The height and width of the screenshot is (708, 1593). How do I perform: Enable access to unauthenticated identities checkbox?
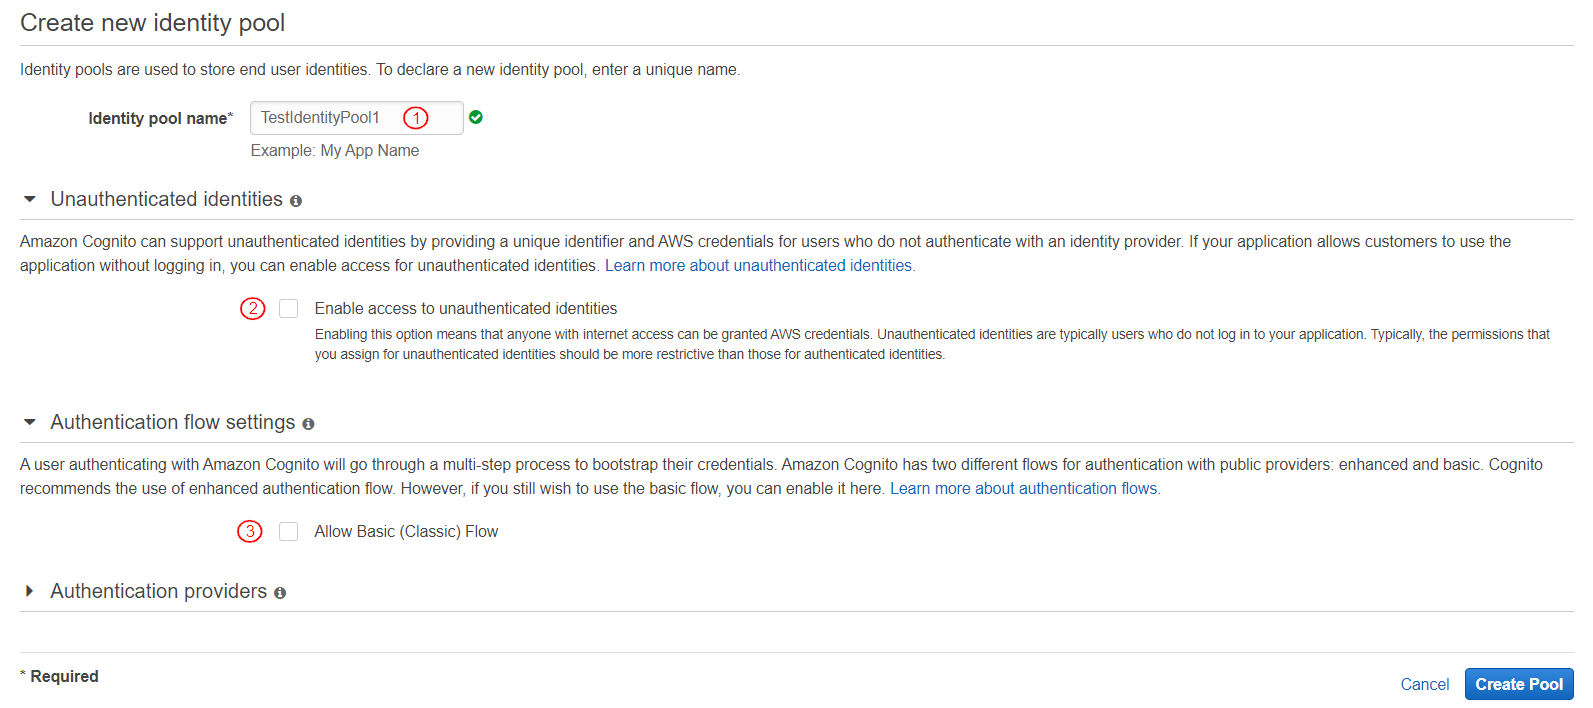289,308
